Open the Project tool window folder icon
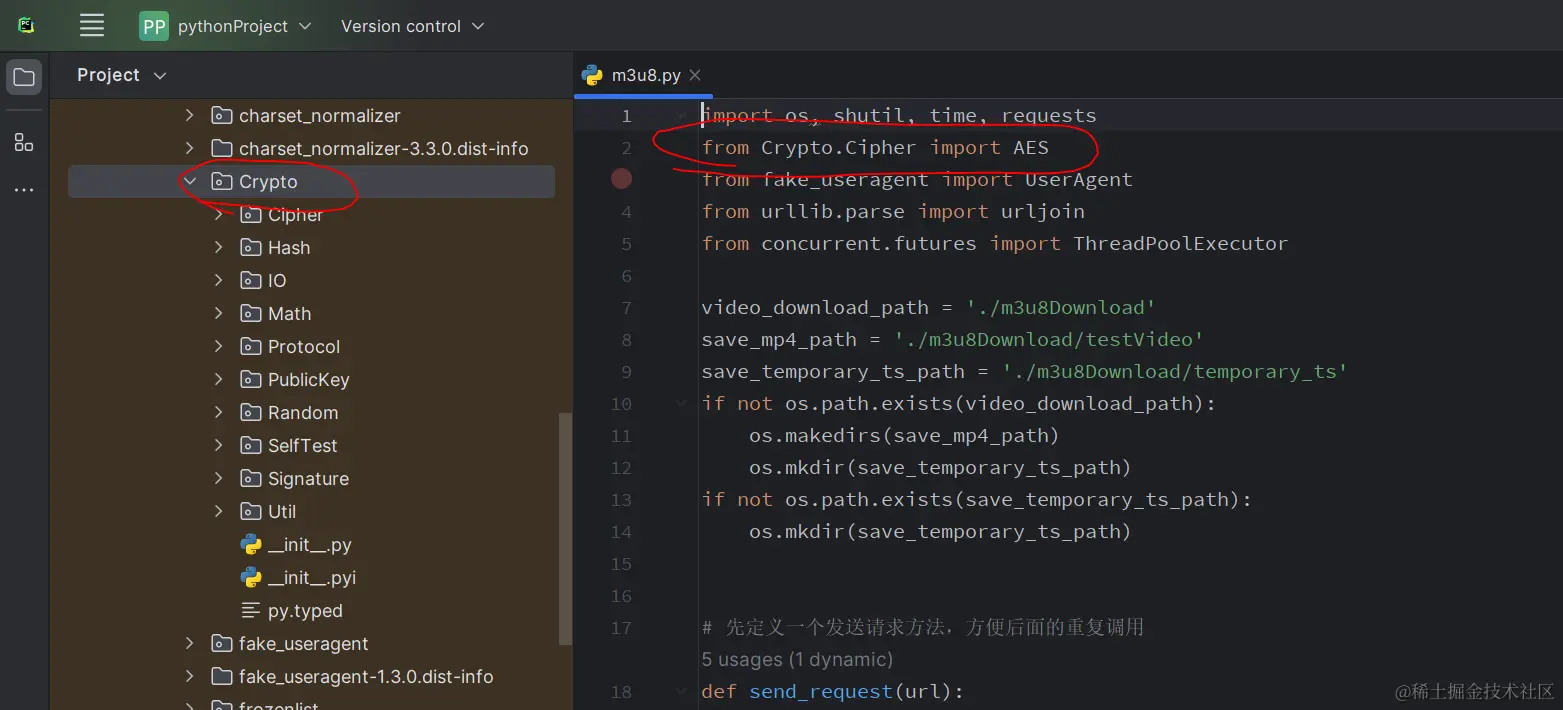This screenshot has height=710, width=1563. 24,77
